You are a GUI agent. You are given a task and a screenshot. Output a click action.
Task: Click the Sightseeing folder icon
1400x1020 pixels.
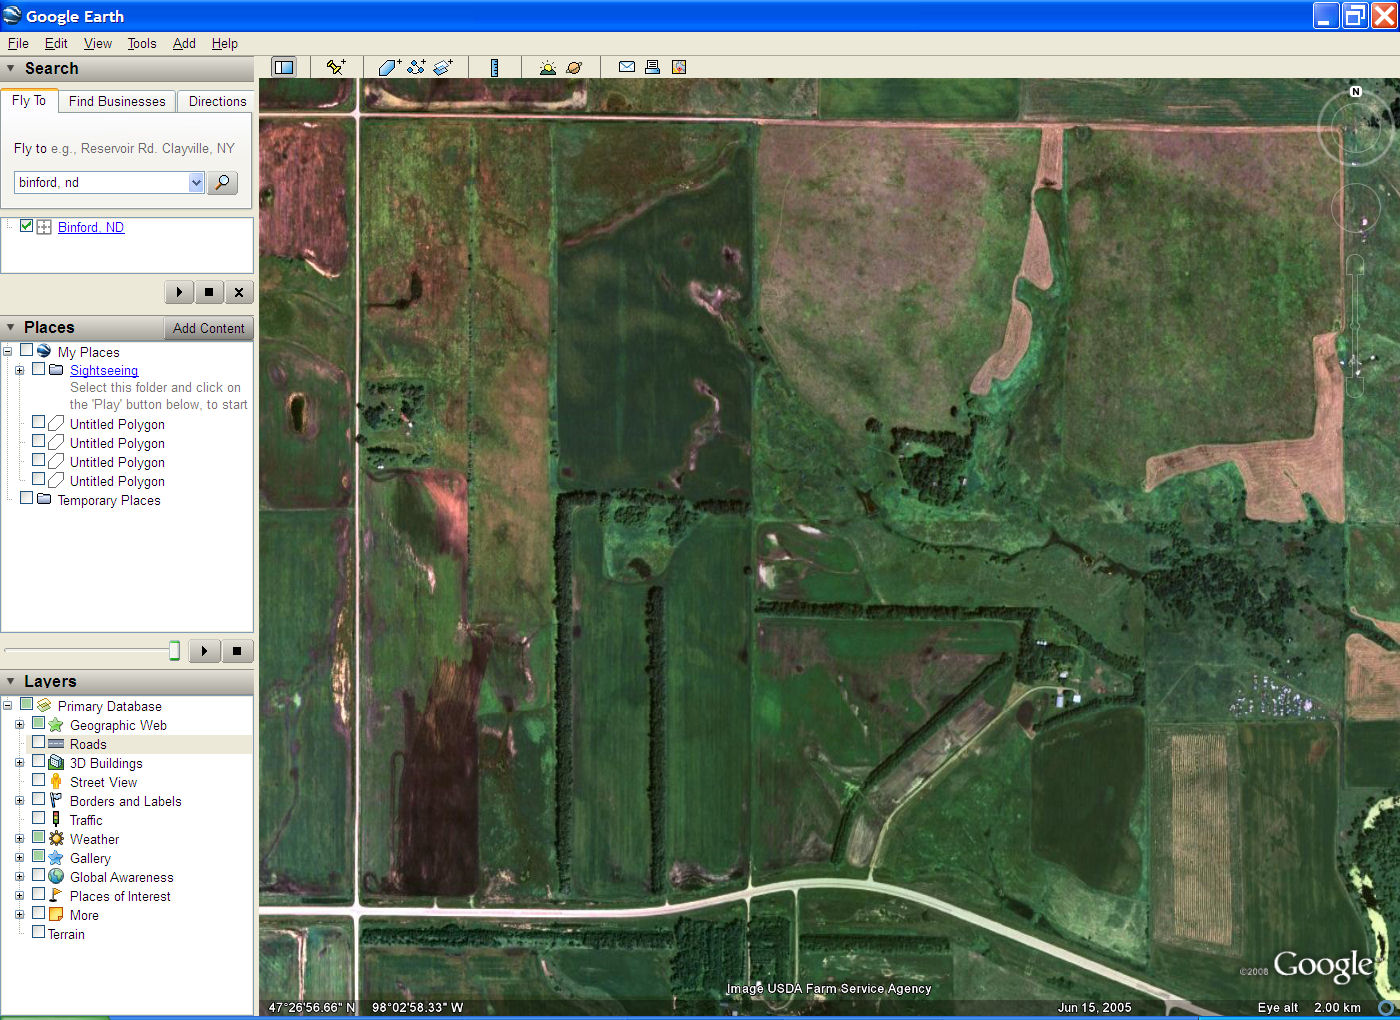(56, 370)
